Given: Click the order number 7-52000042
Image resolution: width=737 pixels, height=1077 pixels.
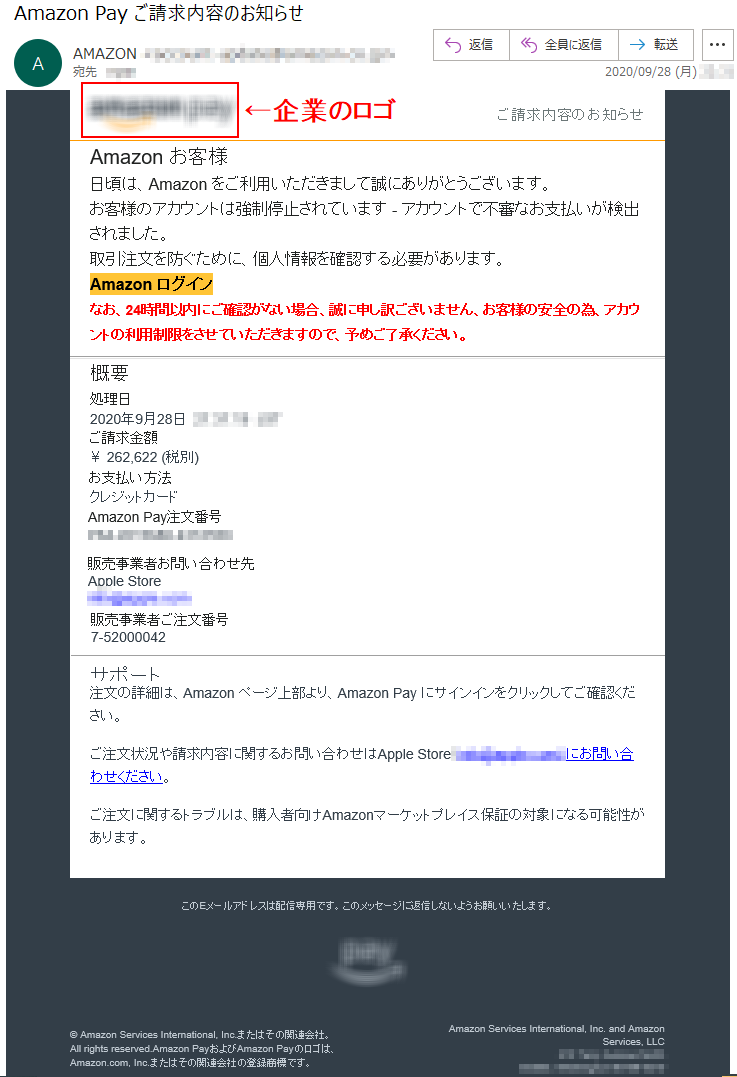Looking at the screenshot, I should pyautogui.click(x=128, y=637).
